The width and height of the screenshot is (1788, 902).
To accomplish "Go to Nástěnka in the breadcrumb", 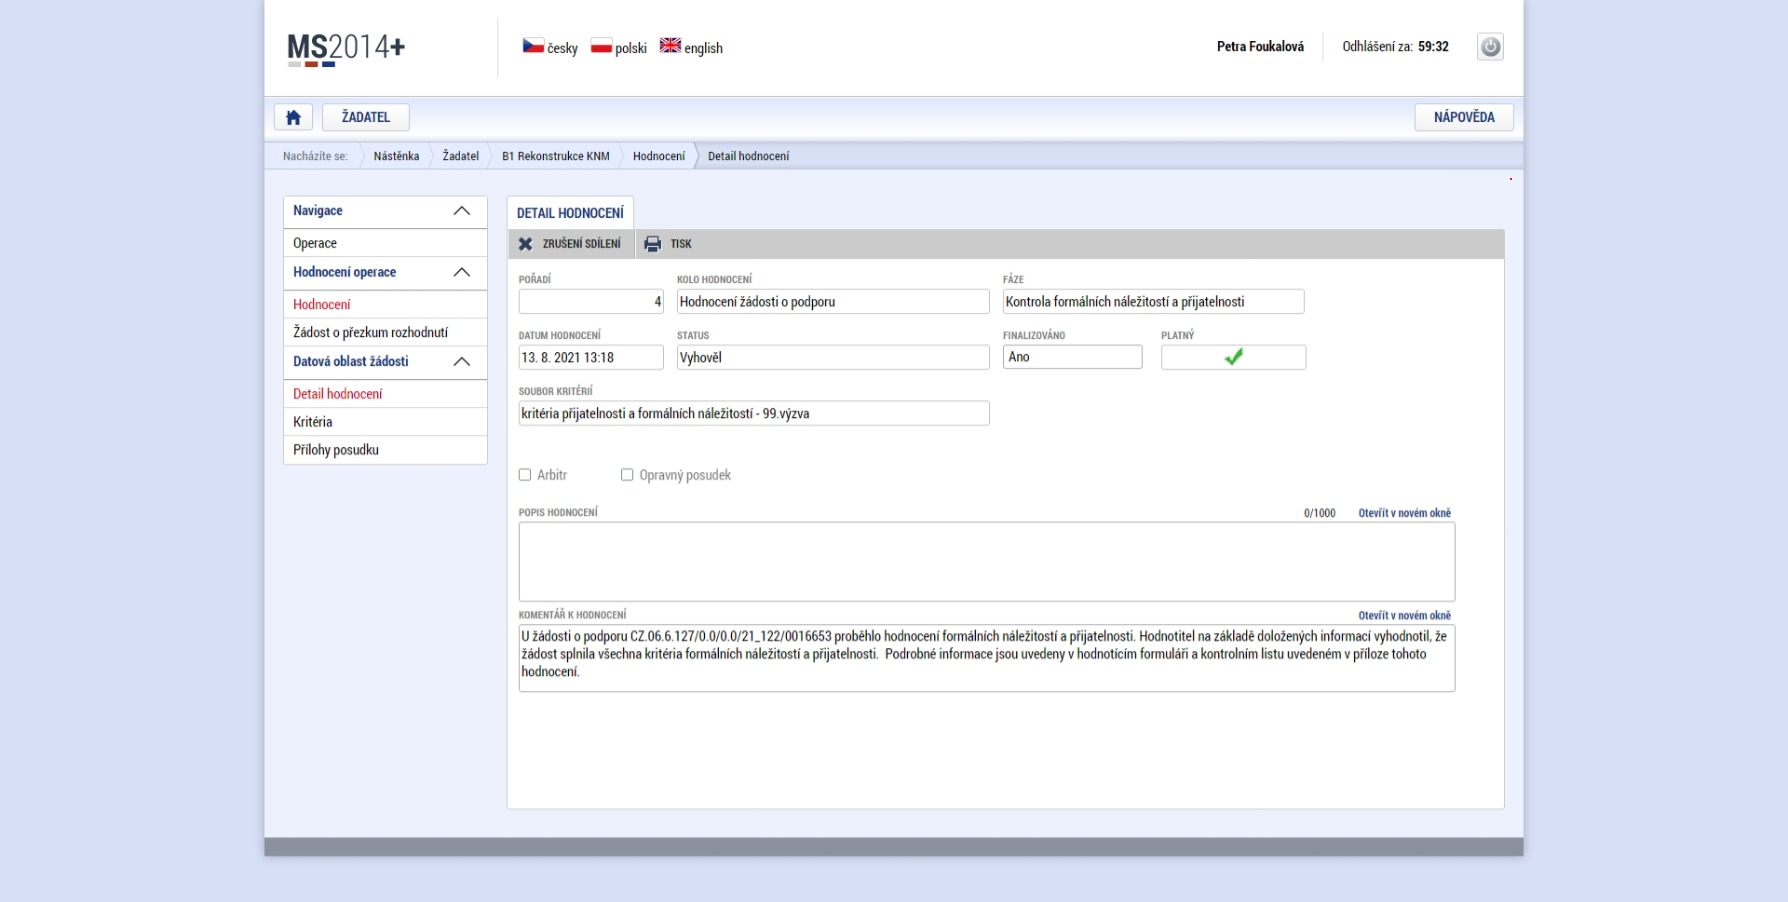I will tap(396, 156).
